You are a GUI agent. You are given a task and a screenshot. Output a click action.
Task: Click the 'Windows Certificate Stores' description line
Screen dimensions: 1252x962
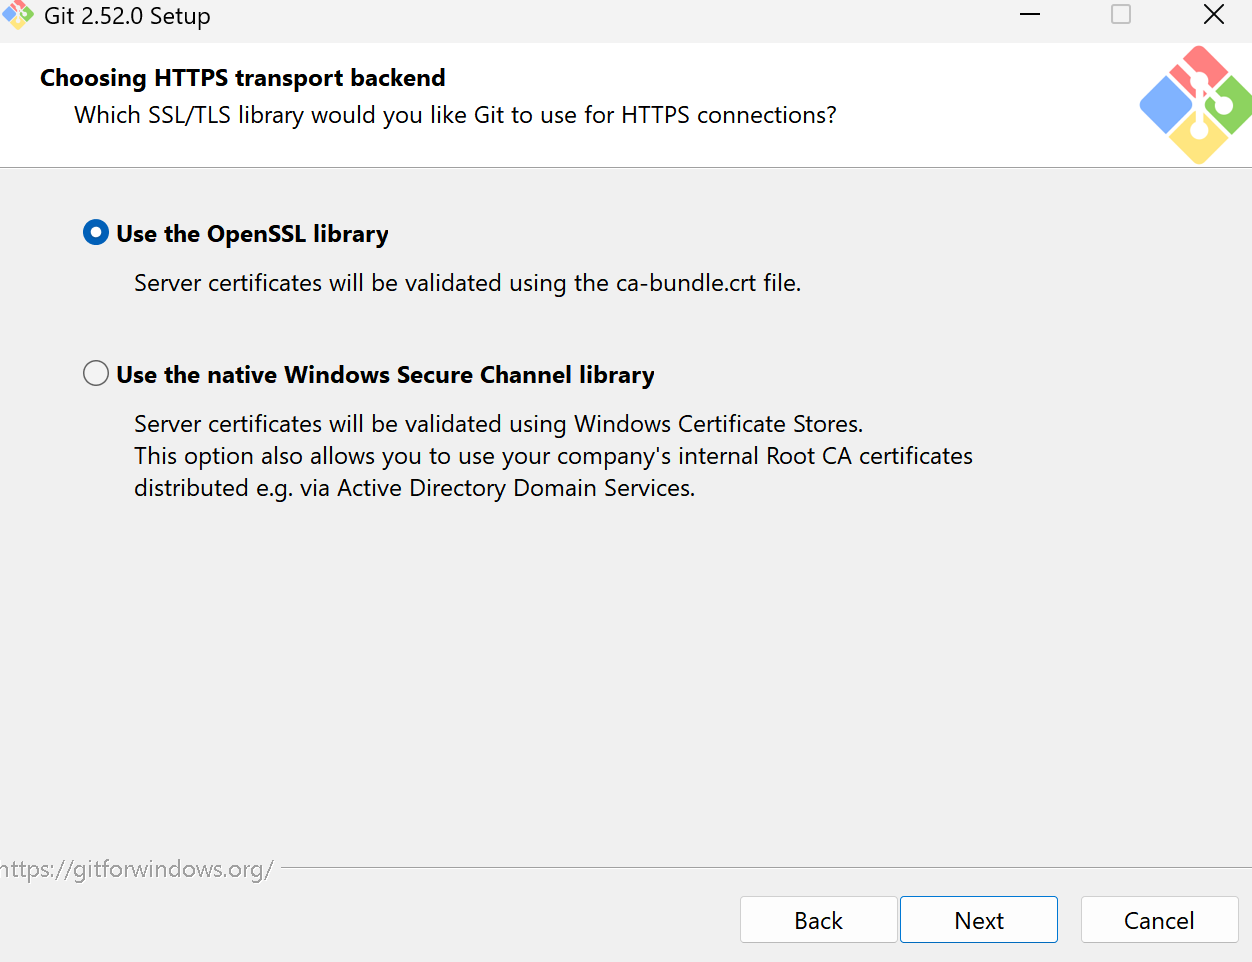[x=498, y=424]
